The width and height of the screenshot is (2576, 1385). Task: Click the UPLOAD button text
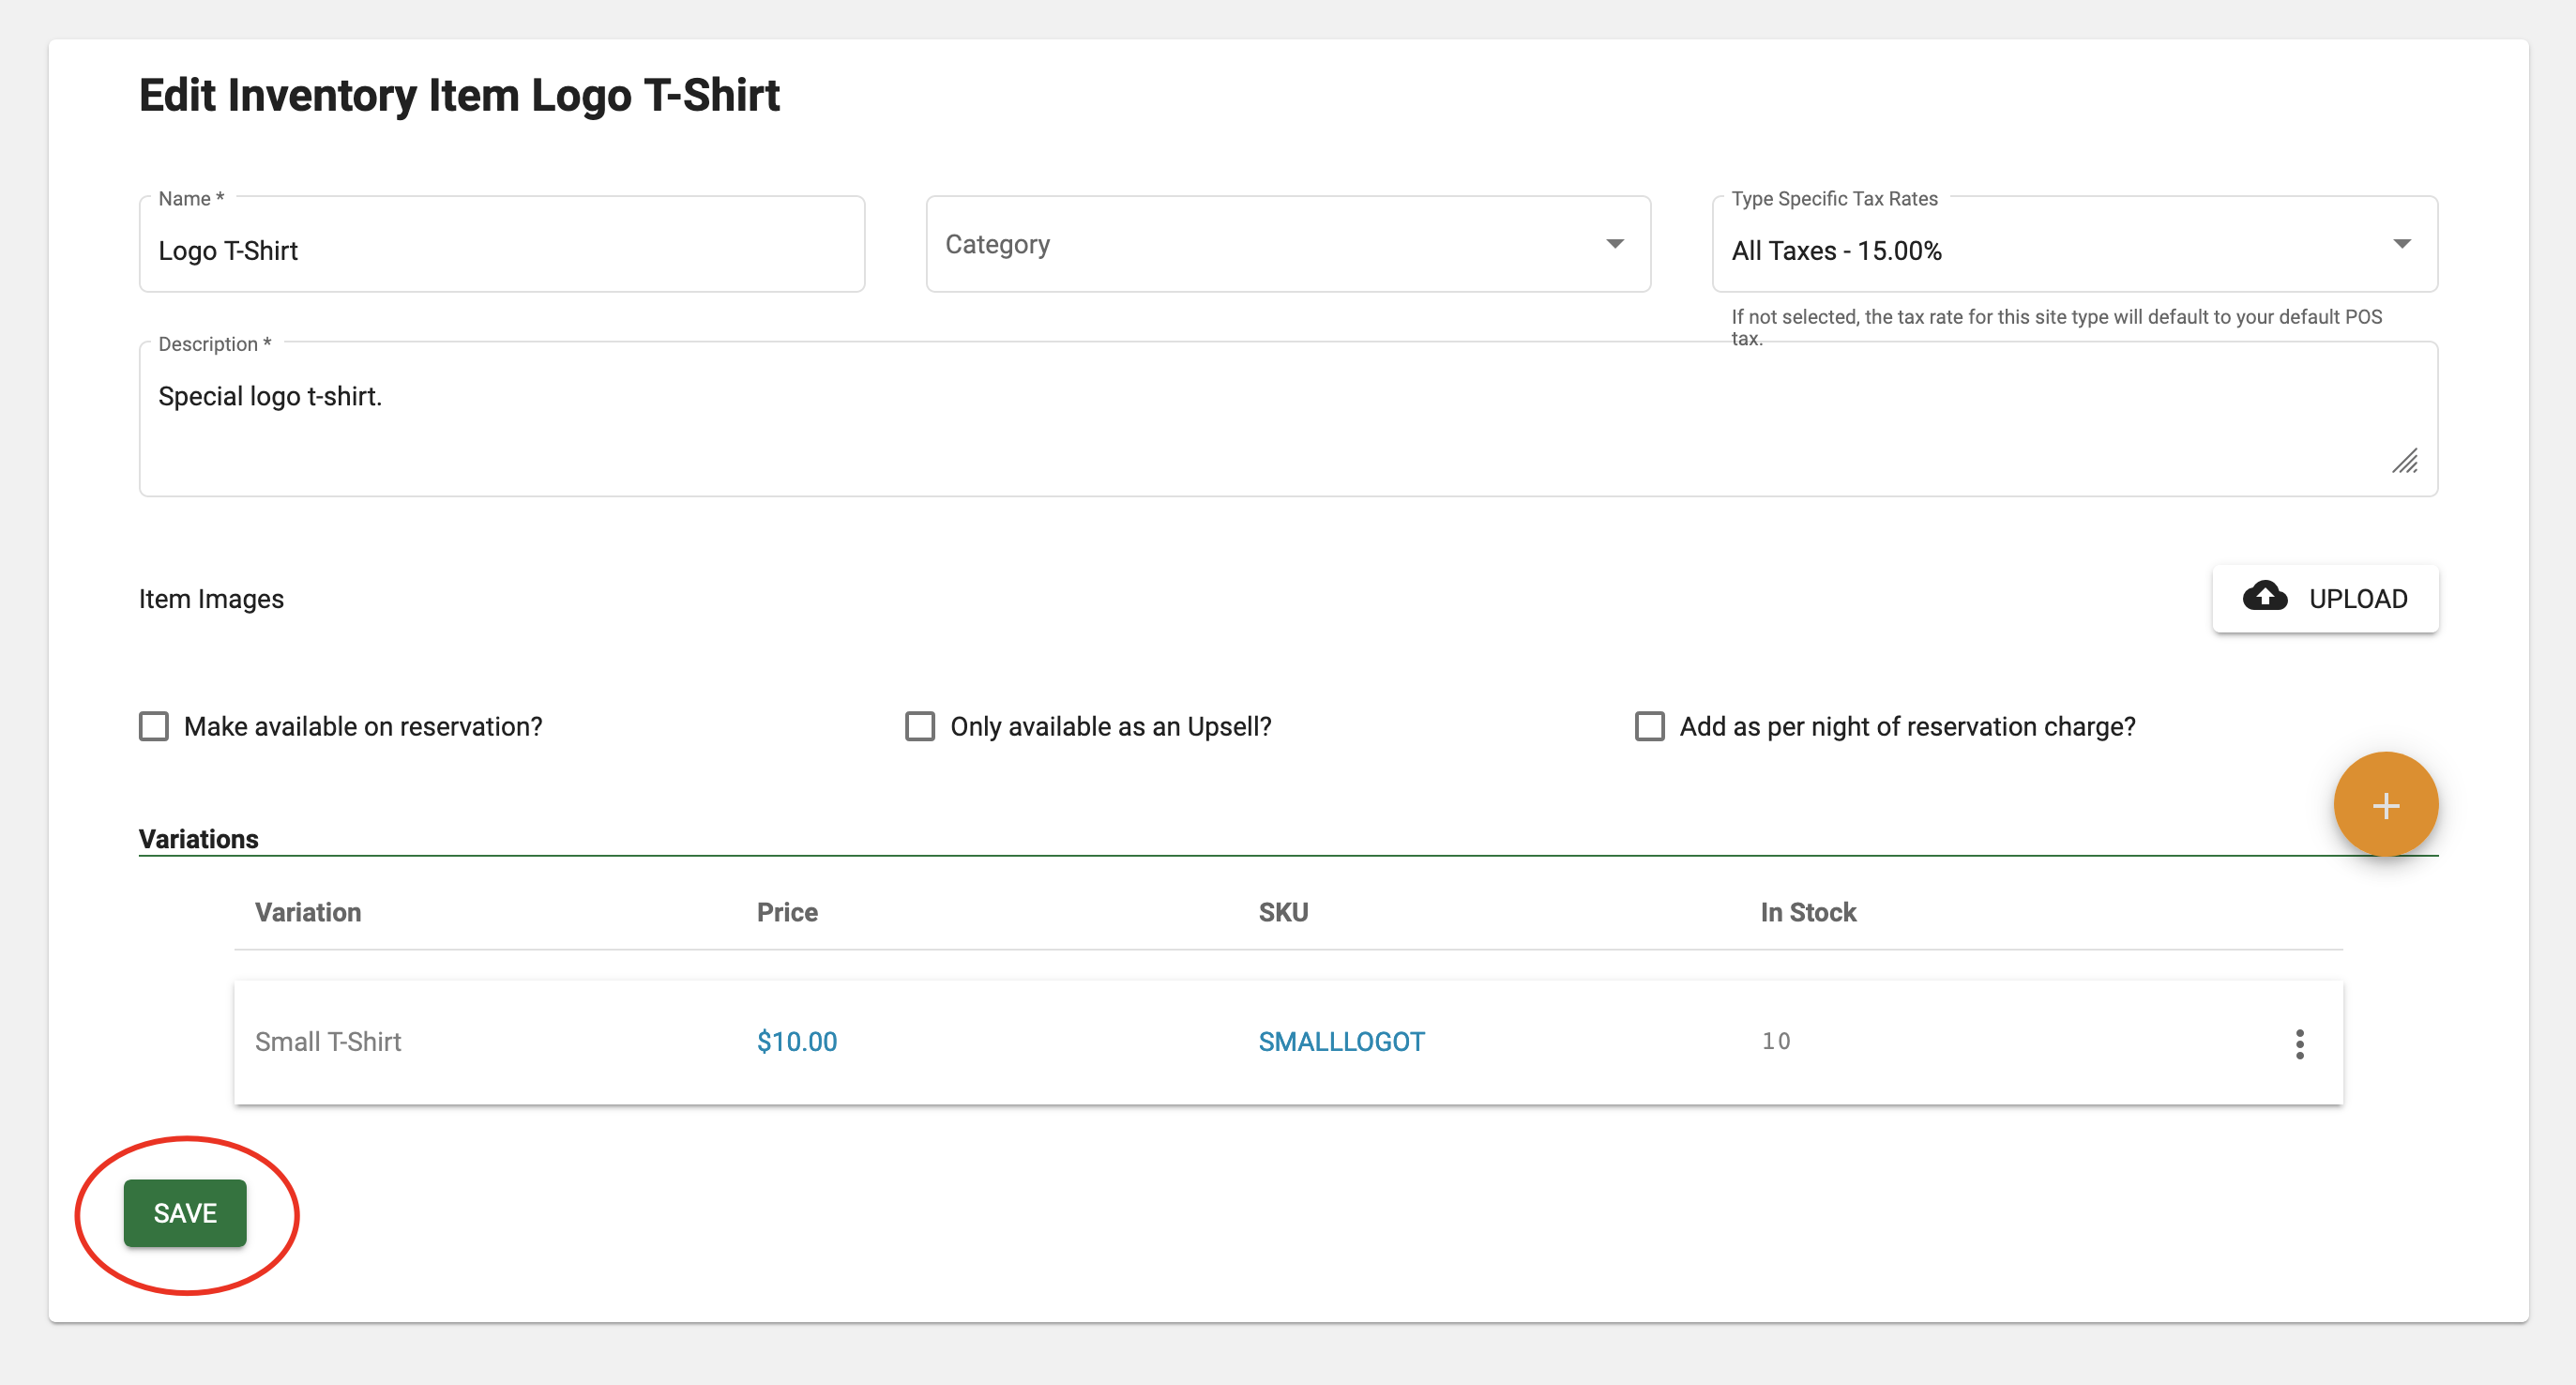[2357, 599]
